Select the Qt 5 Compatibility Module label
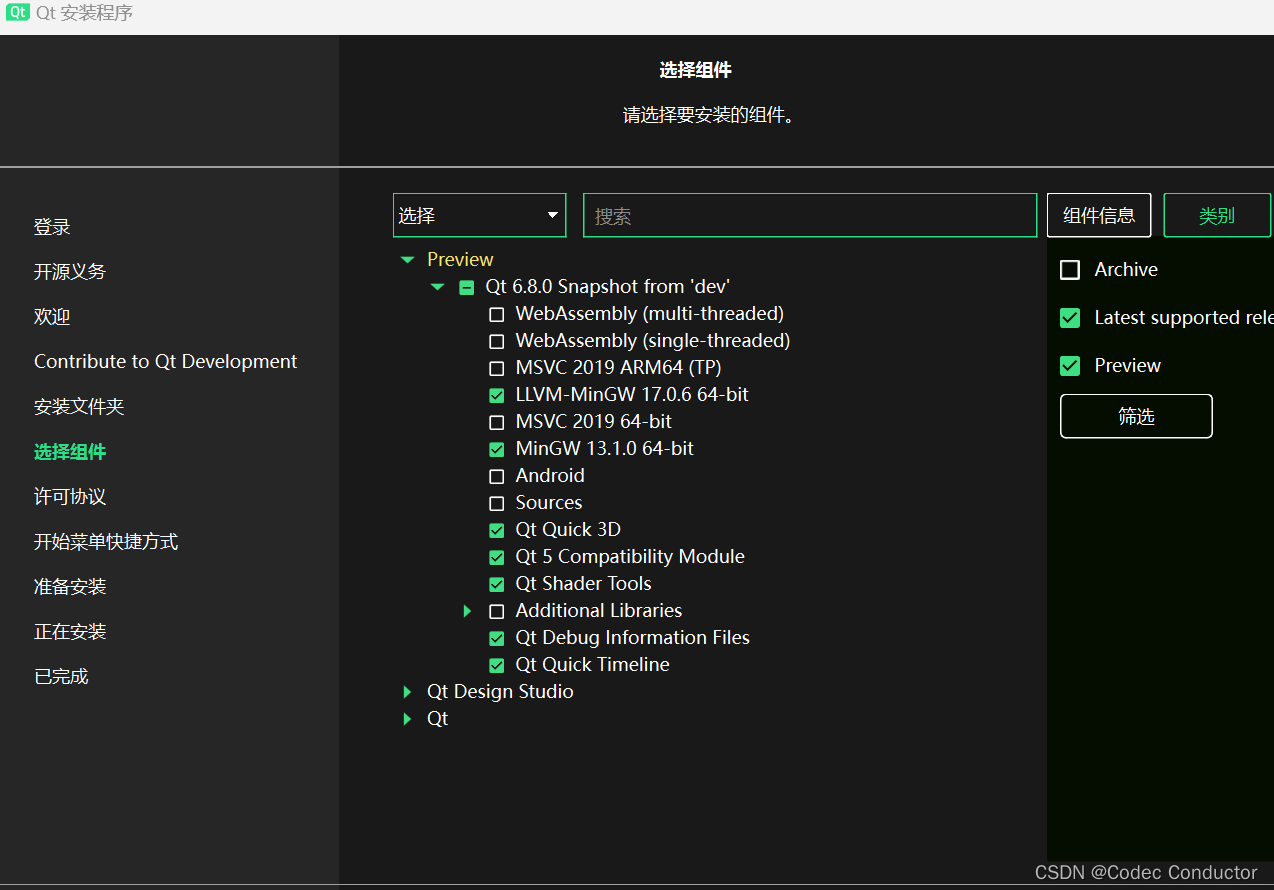This screenshot has width=1274, height=890. (630, 557)
